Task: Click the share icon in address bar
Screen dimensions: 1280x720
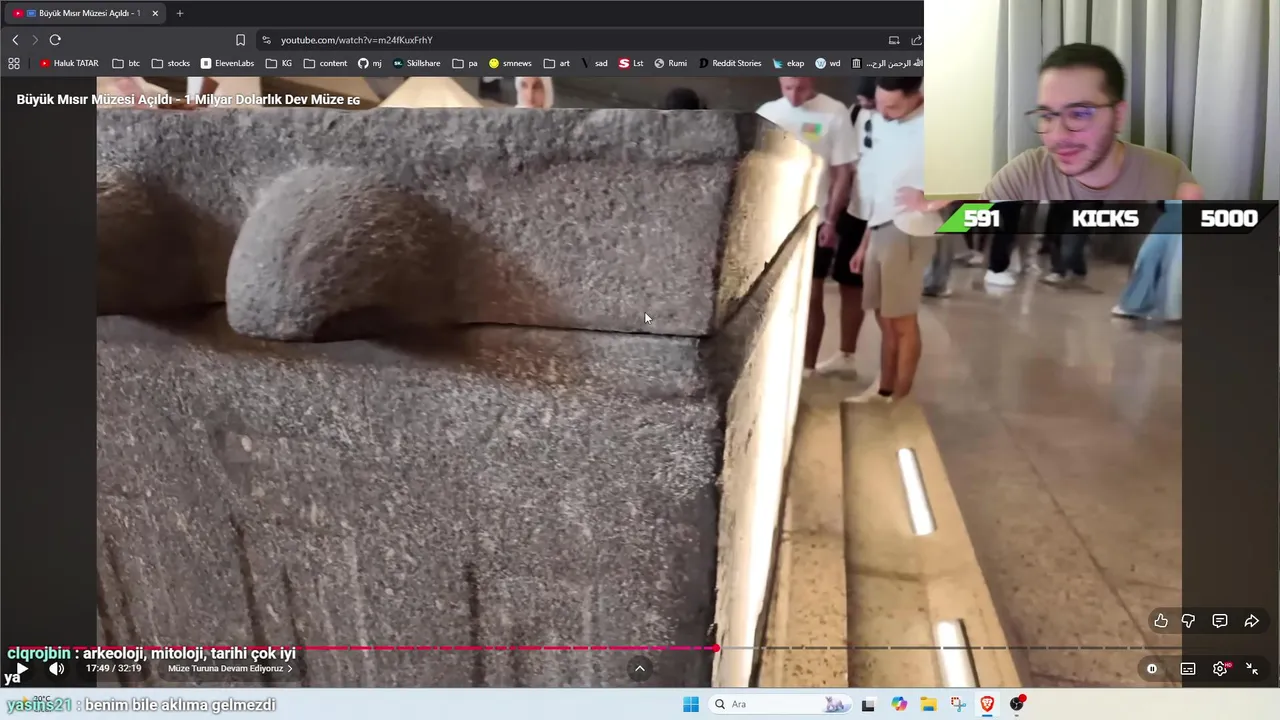Action: coord(916,40)
